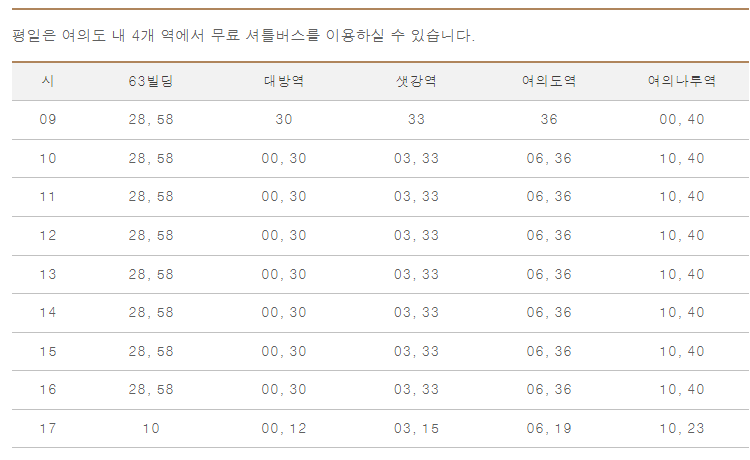The height and width of the screenshot is (460, 750).
Task: Select 63빌딩 times '28, 58' in 13 row
Action: point(151,274)
